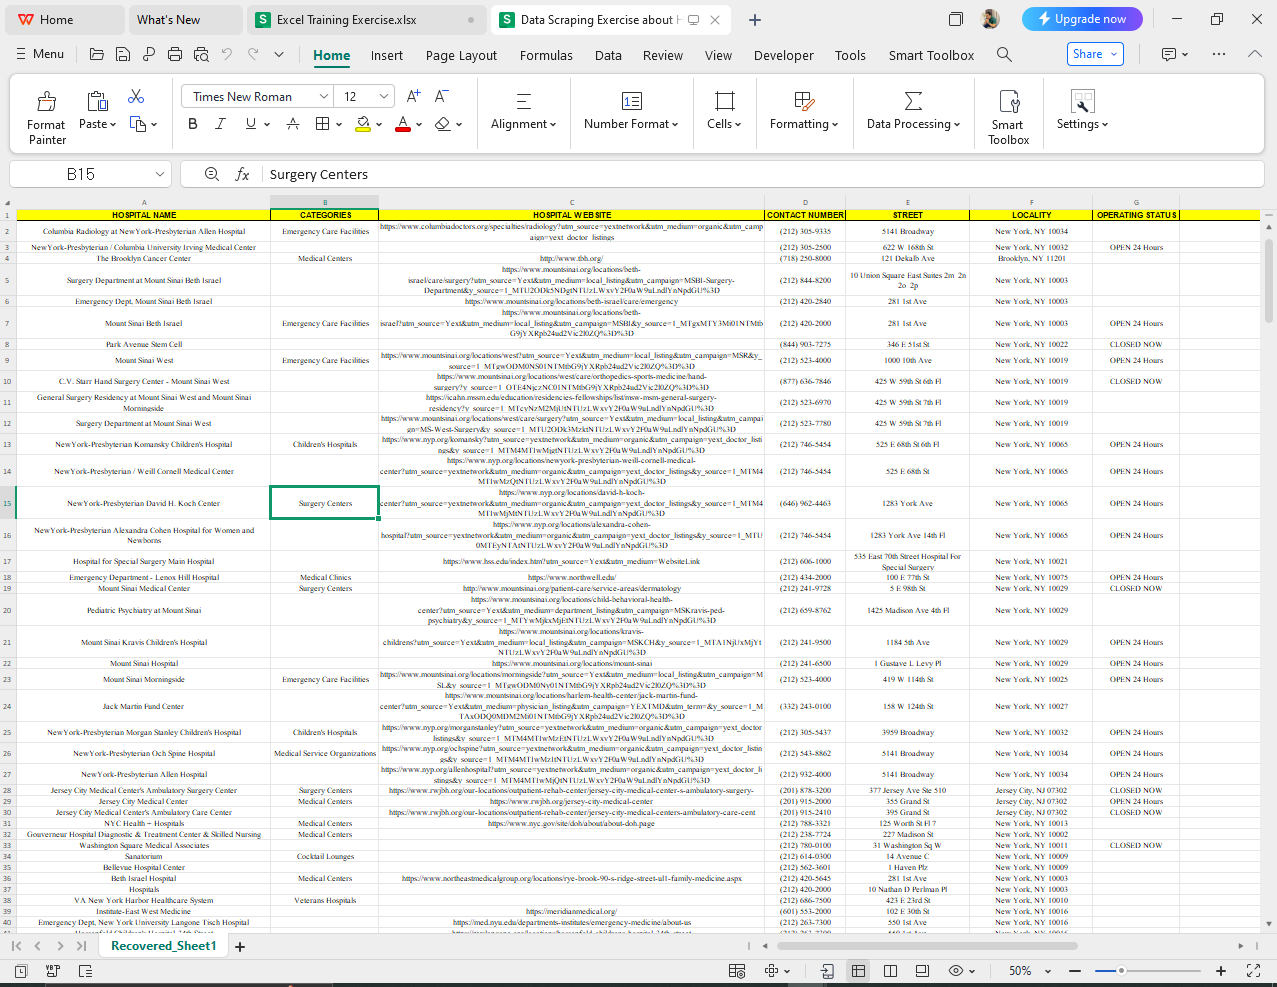The image size is (1277, 987).
Task: Select the CONTACT NUMBER header cell
Action: coord(805,215)
